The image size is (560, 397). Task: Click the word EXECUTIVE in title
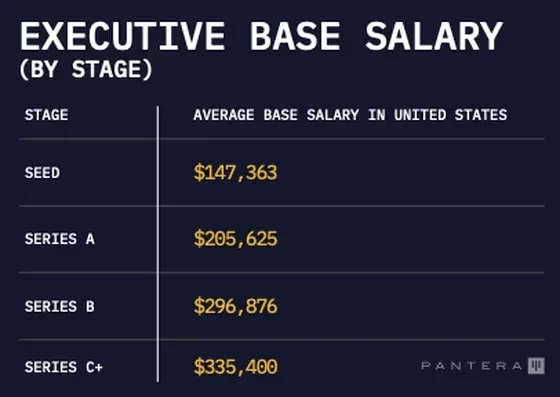pos(122,36)
